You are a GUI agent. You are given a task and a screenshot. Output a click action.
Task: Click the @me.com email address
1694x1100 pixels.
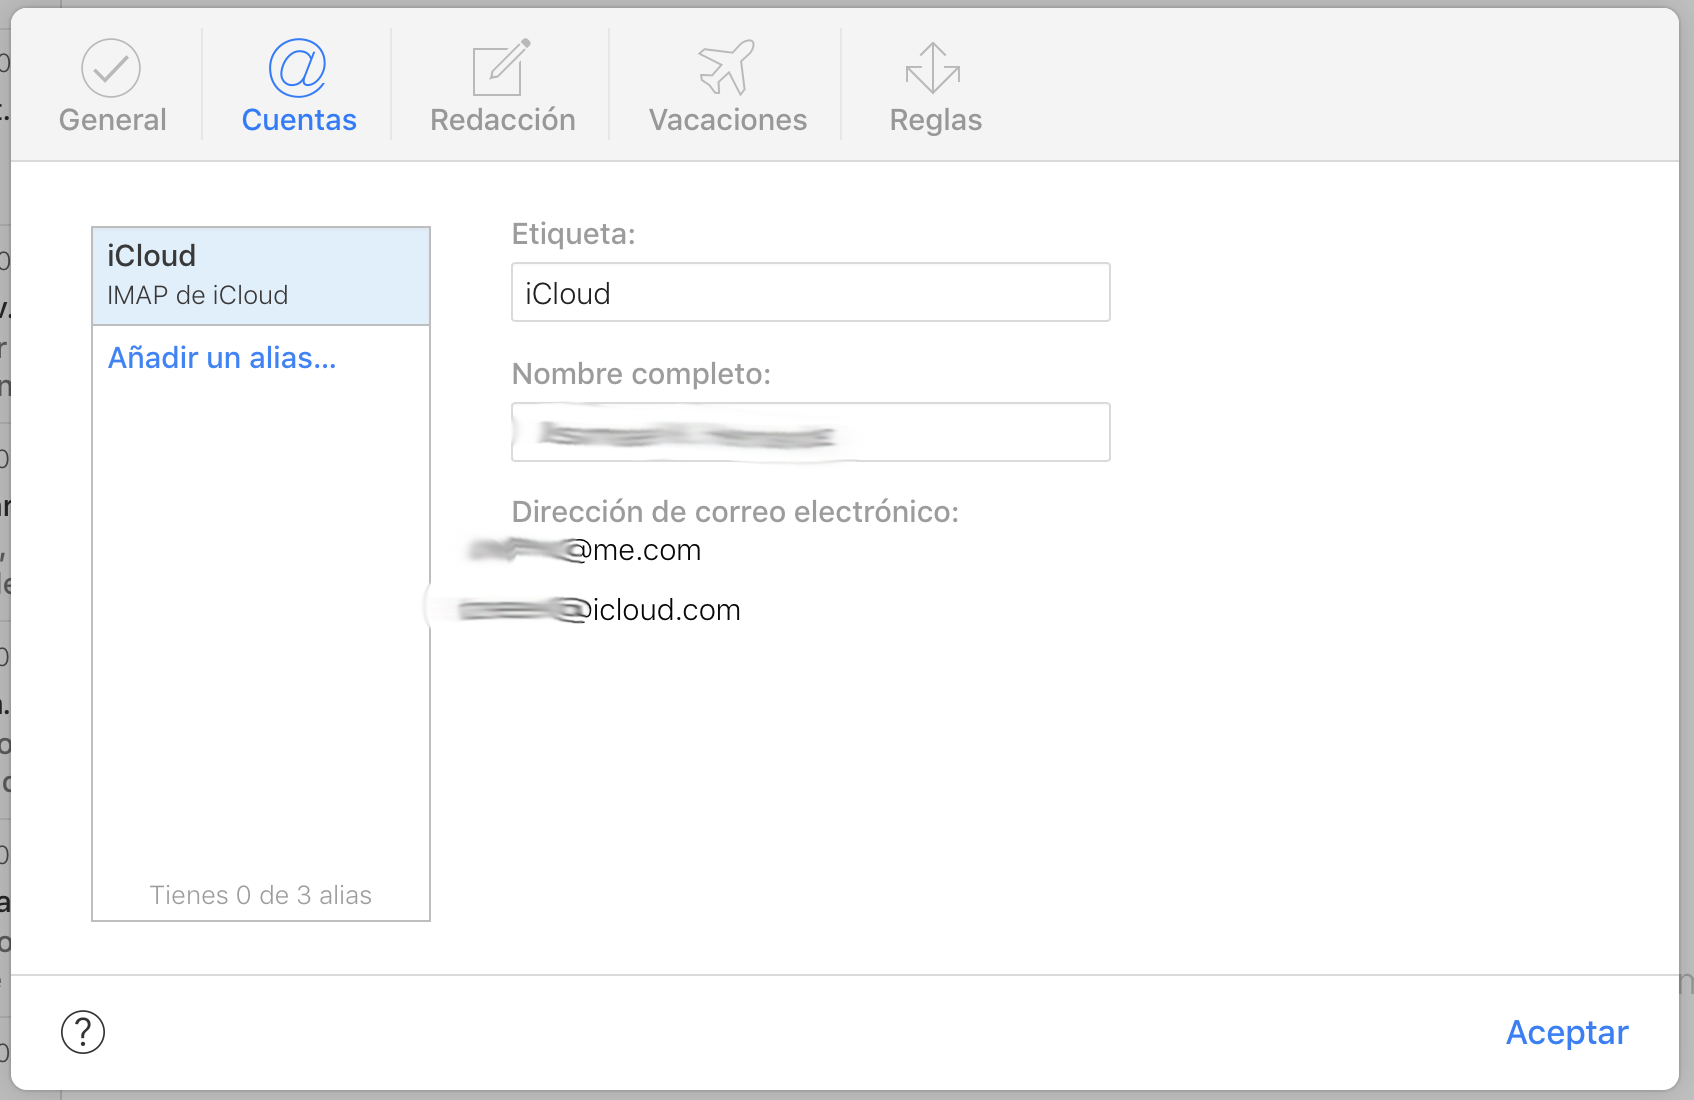[x=586, y=550]
